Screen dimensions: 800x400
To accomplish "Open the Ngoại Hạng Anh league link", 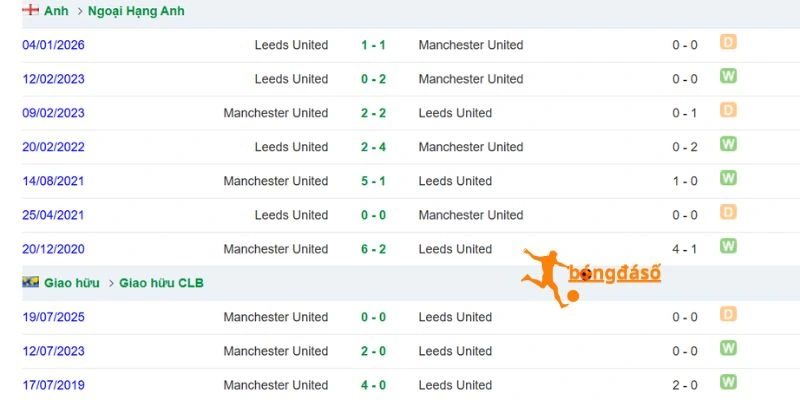I will pyautogui.click(x=136, y=11).
